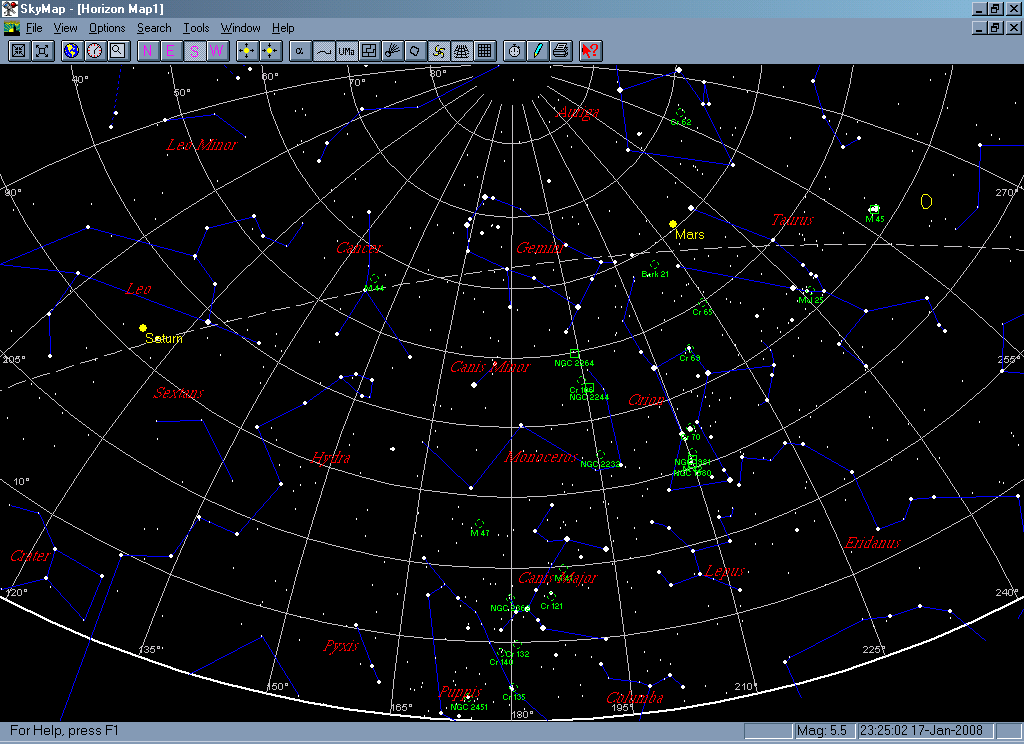Toggle deep sky galaxy spiral icon
This screenshot has height=744, width=1024.
pos(439,51)
